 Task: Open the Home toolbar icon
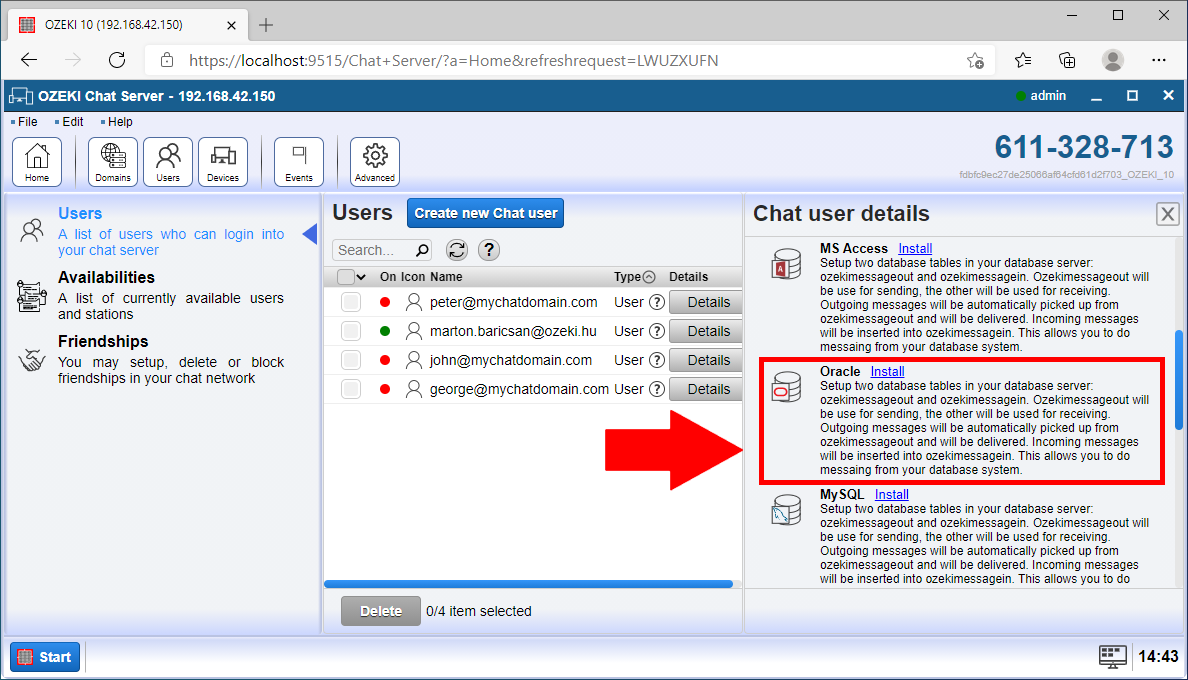(36, 160)
